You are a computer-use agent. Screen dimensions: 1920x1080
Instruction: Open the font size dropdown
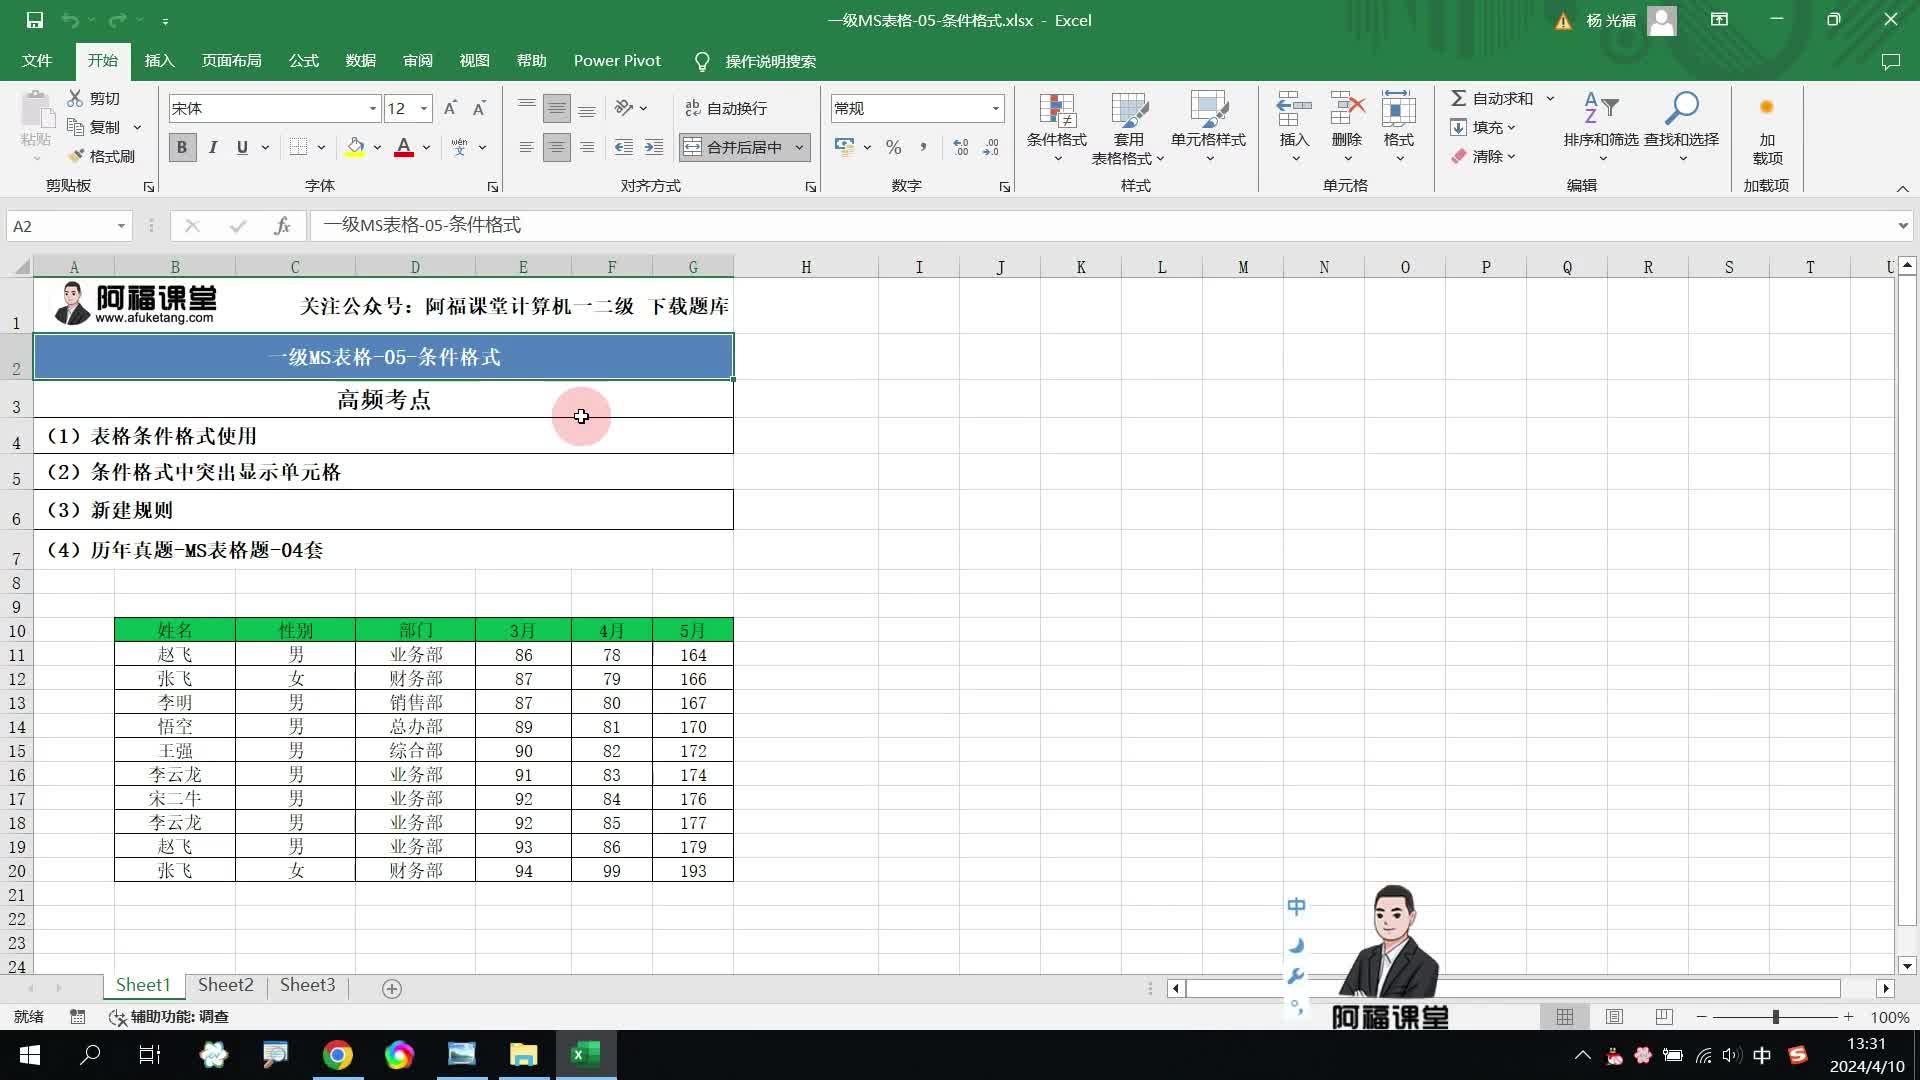(x=424, y=108)
